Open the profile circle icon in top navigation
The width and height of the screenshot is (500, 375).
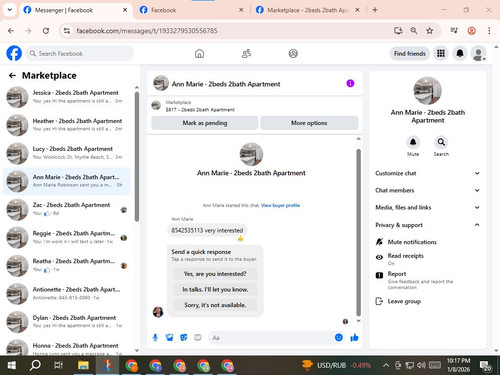click(x=293, y=53)
